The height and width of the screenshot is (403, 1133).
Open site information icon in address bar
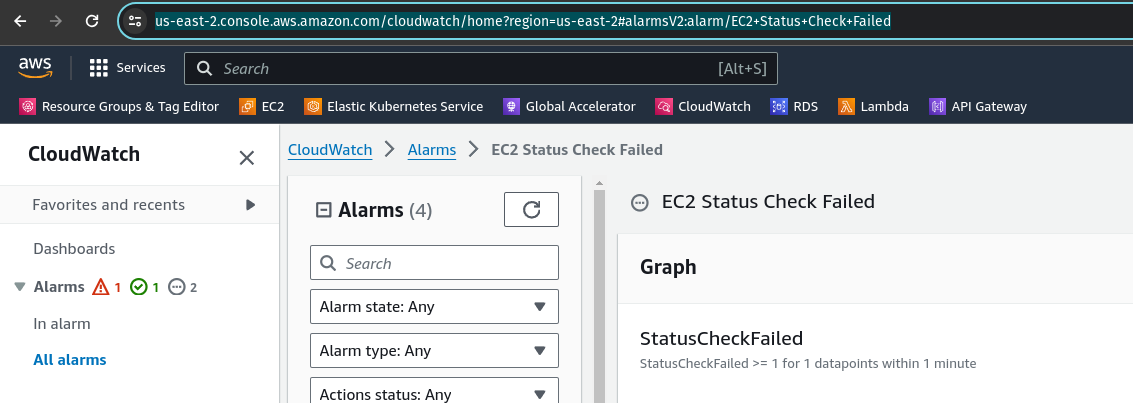pyautogui.click(x=134, y=21)
